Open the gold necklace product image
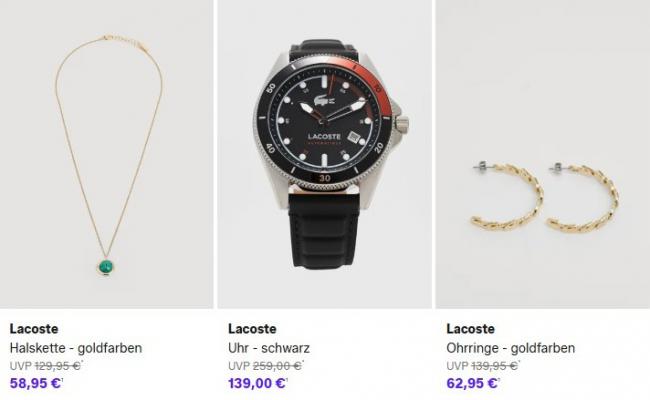 click(x=107, y=154)
